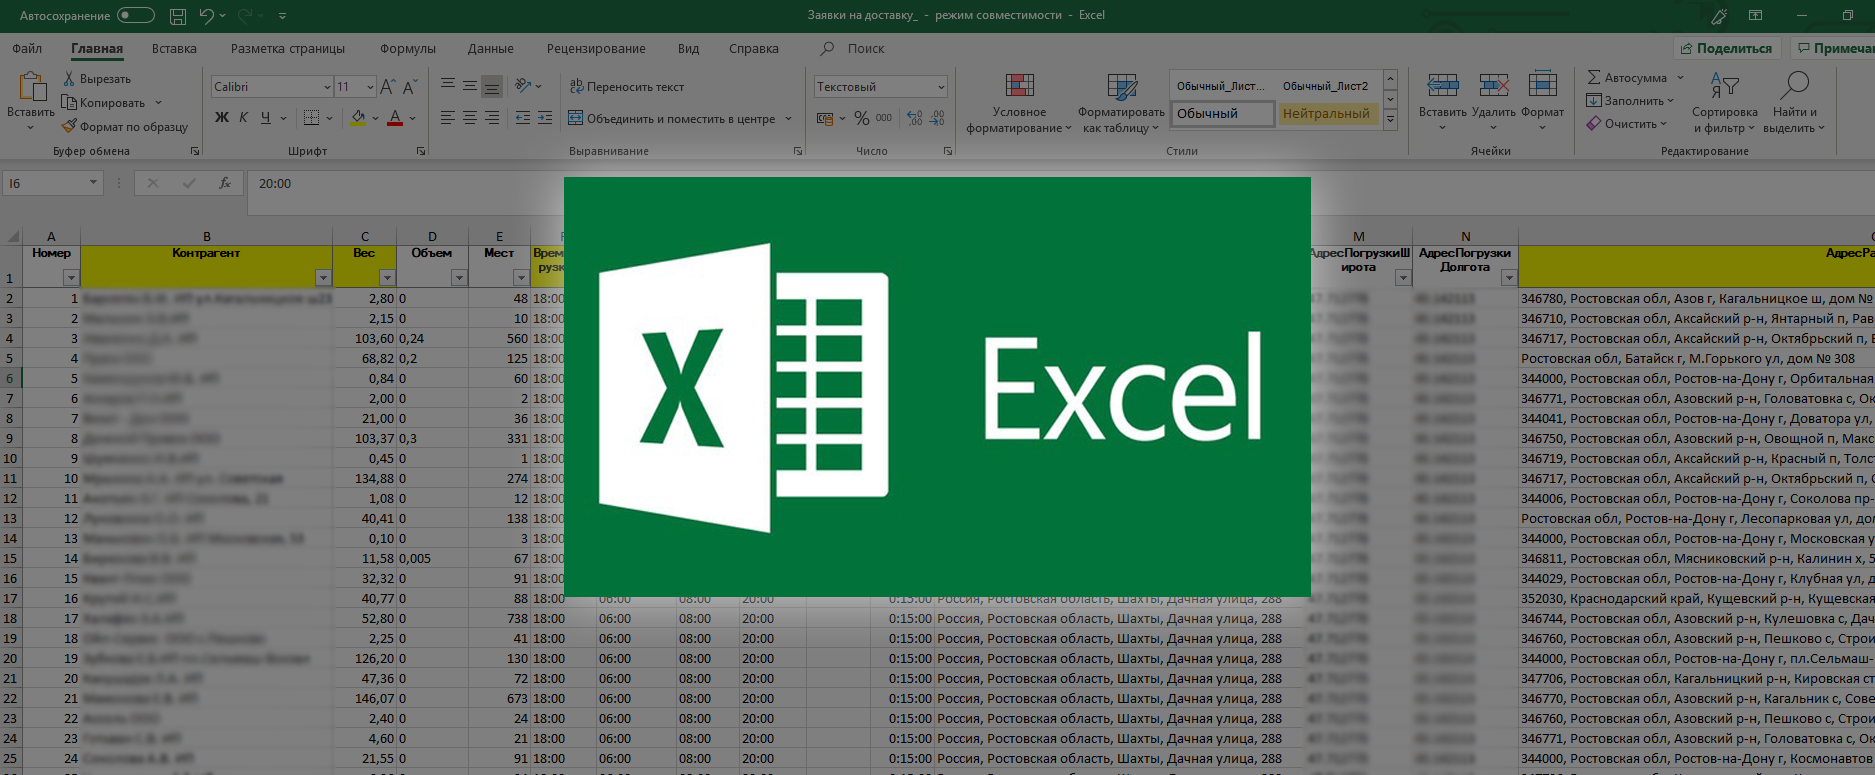Image resolution: width=1875 pixels, height=775 pixels.
Task: Increase the indent
Action: (x=544, y=118)
